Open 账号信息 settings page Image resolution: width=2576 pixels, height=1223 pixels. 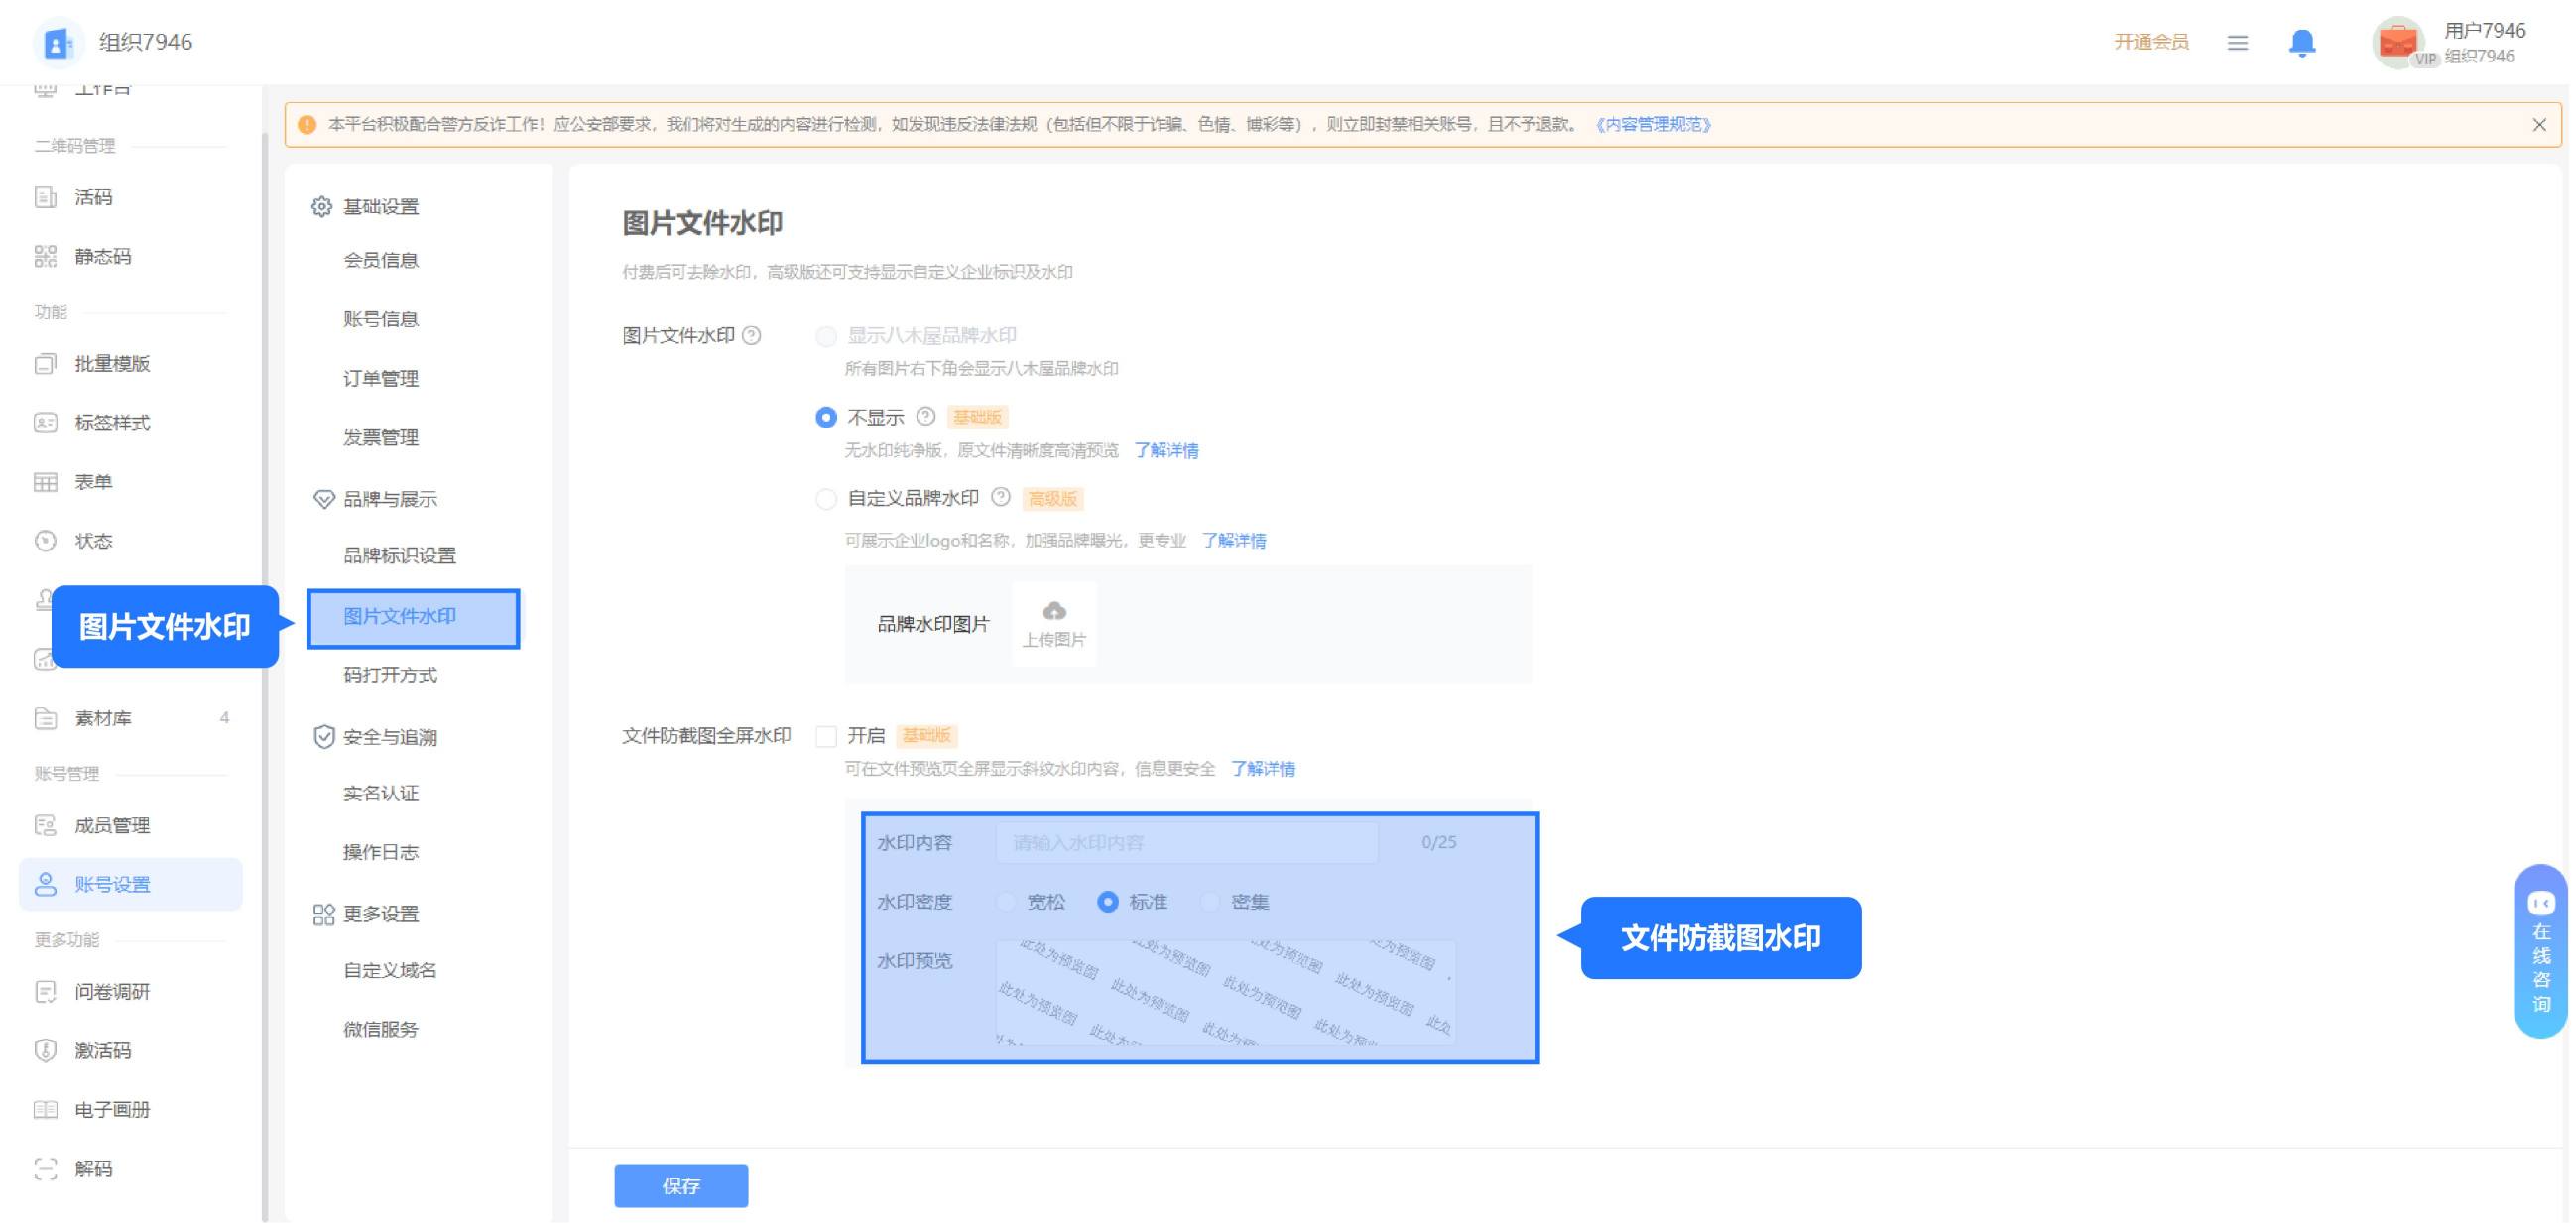[x=381, y=319]
